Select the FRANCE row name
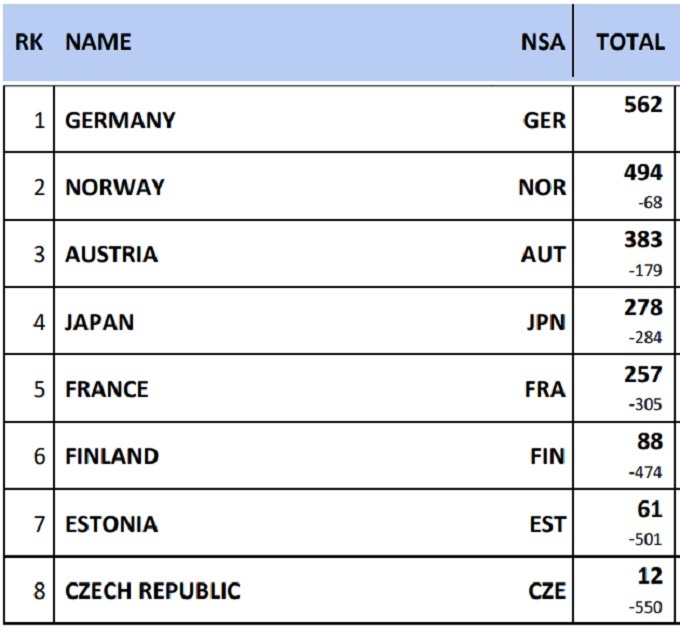The image size is (680, 631). pos(106,389)
